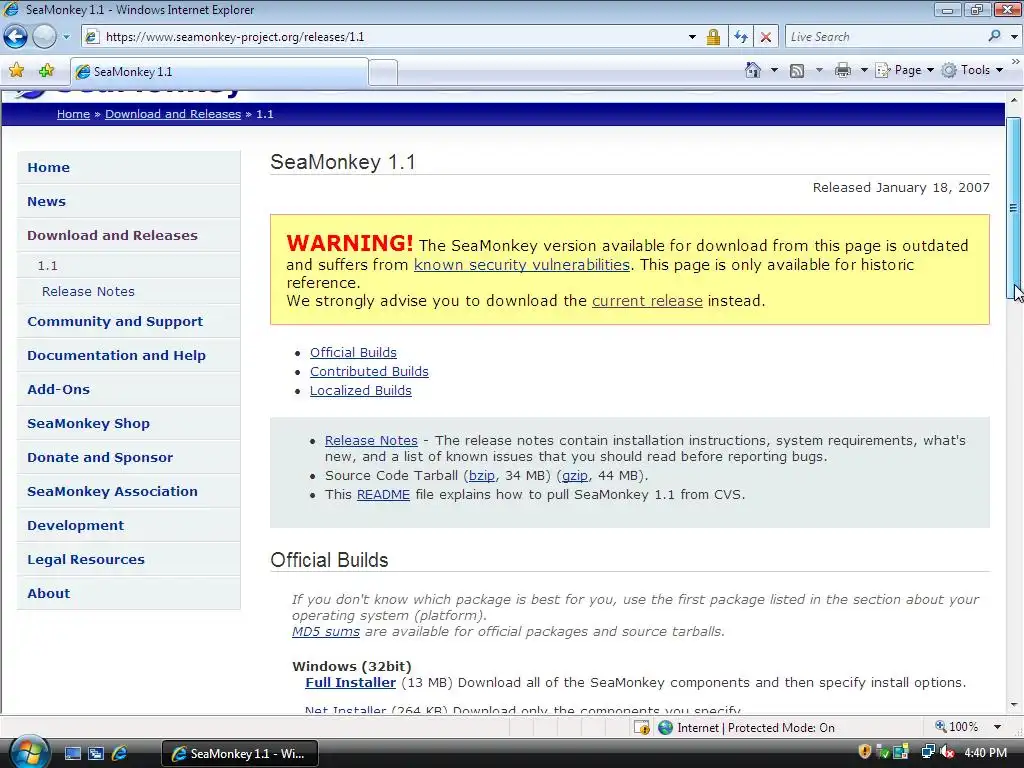Expand the feeds dropdown arrow

tap(819, 70)
